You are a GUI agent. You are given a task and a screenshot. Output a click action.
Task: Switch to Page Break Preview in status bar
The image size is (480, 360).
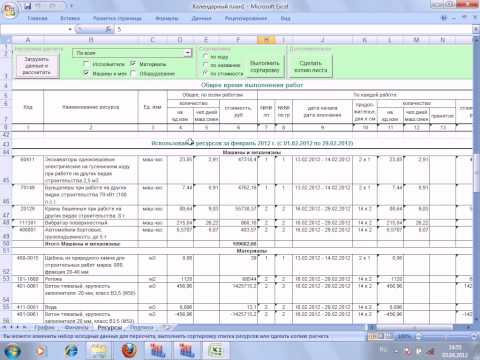coord(389,336)
